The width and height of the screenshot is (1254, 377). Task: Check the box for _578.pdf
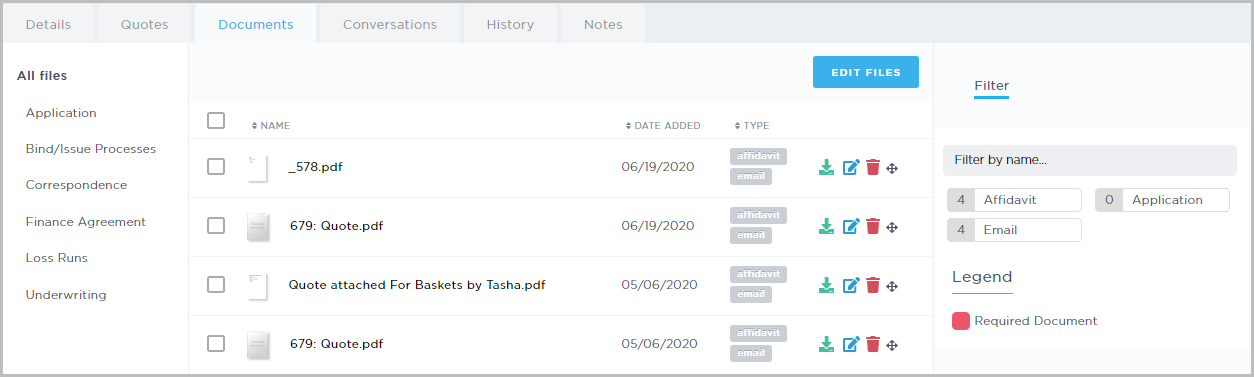click(x=216, y=167)
